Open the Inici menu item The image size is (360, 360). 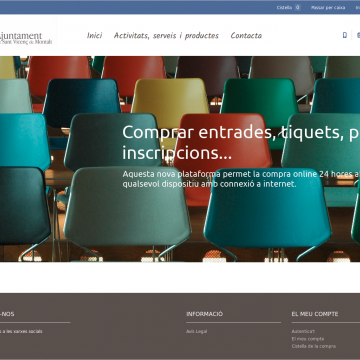click(94, 35)
